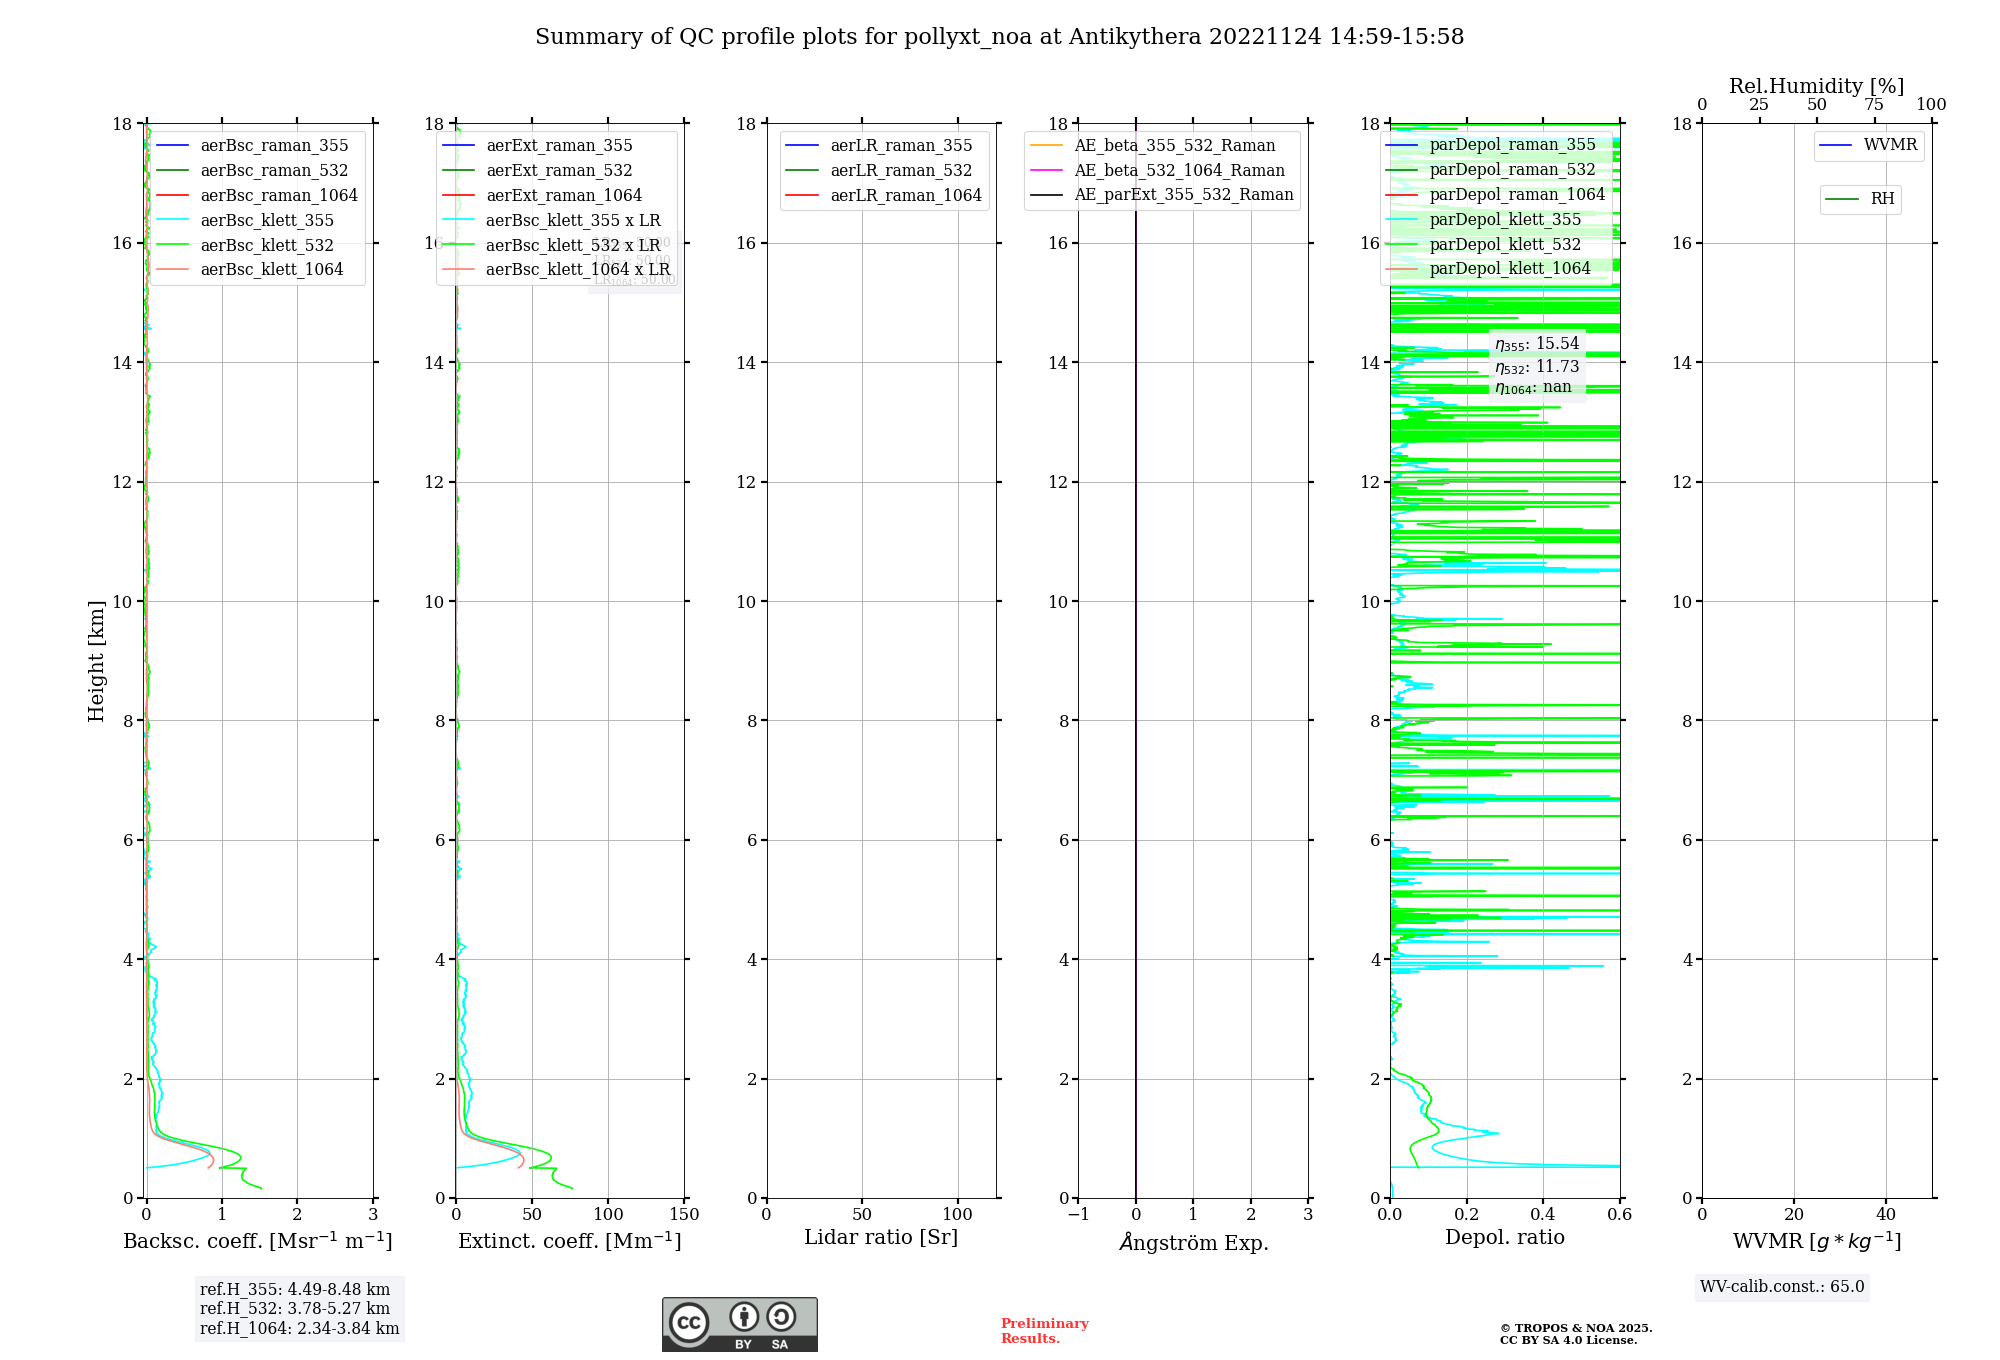The width and height of the screenshot is (2000, 1360).
Task: Select AE_beta_355_532_Raman legend entry
Action: click(x=1153, y=146)
